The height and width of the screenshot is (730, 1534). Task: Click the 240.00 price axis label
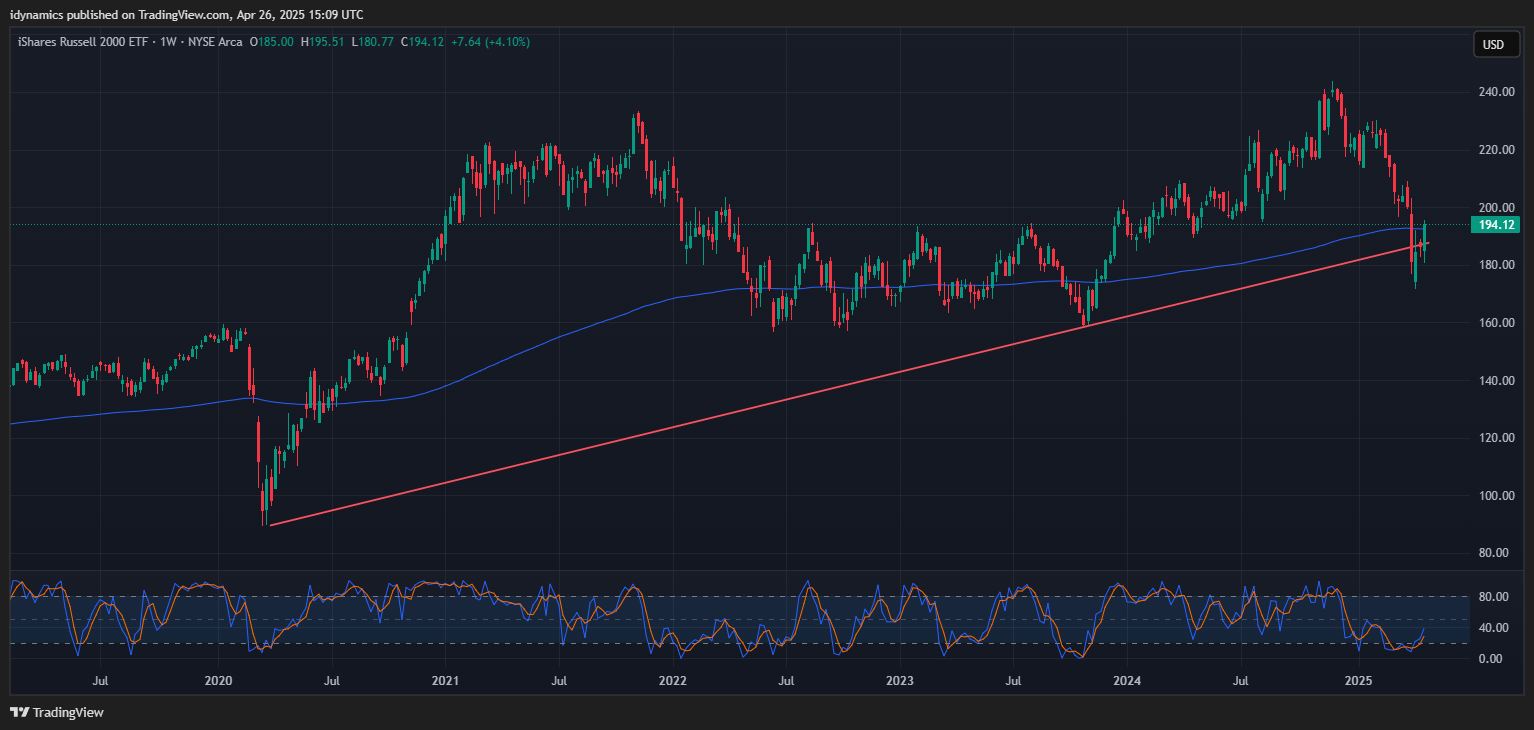pos(1496,92)
